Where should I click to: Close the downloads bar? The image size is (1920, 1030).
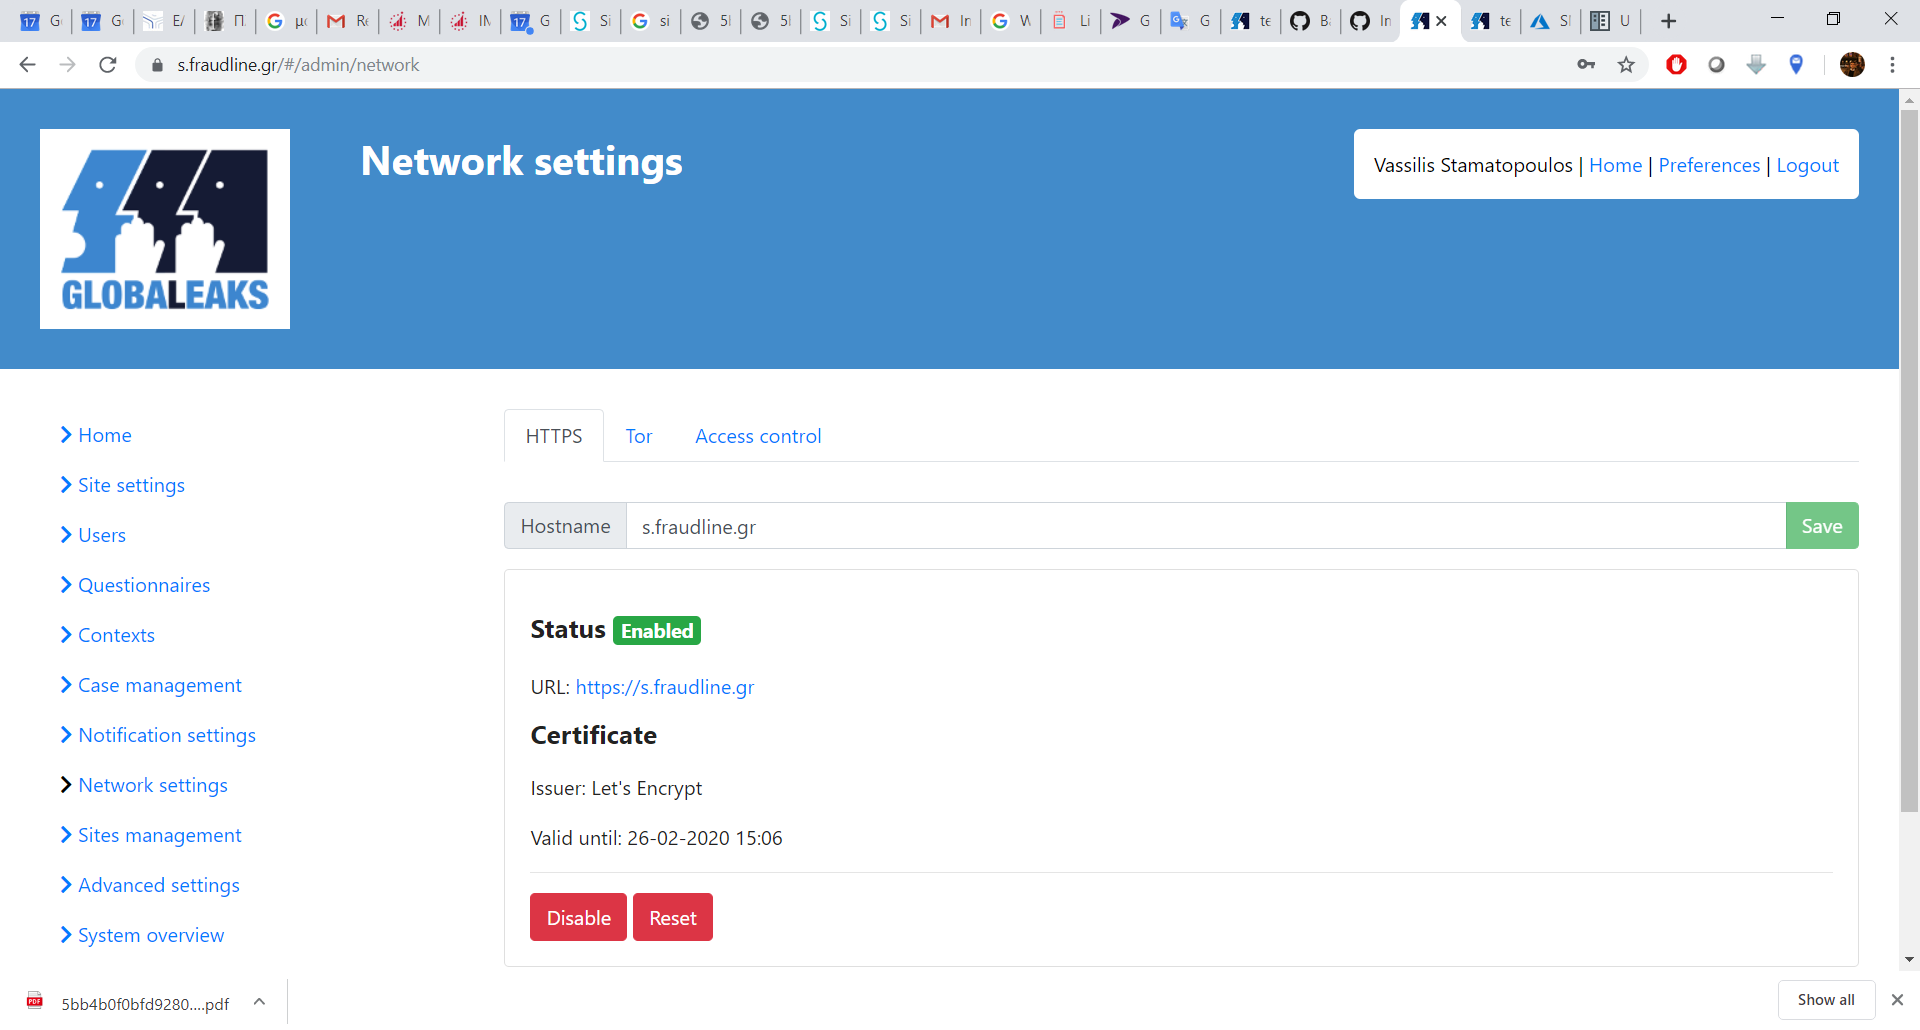pyautogui.click(x=1897, y=1000)
